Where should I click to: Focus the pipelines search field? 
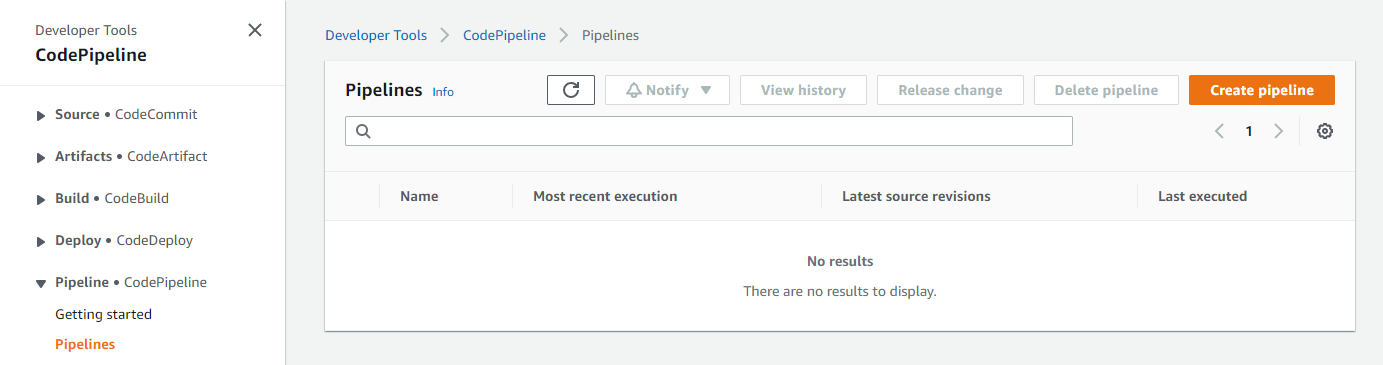[x=709, y=131]
